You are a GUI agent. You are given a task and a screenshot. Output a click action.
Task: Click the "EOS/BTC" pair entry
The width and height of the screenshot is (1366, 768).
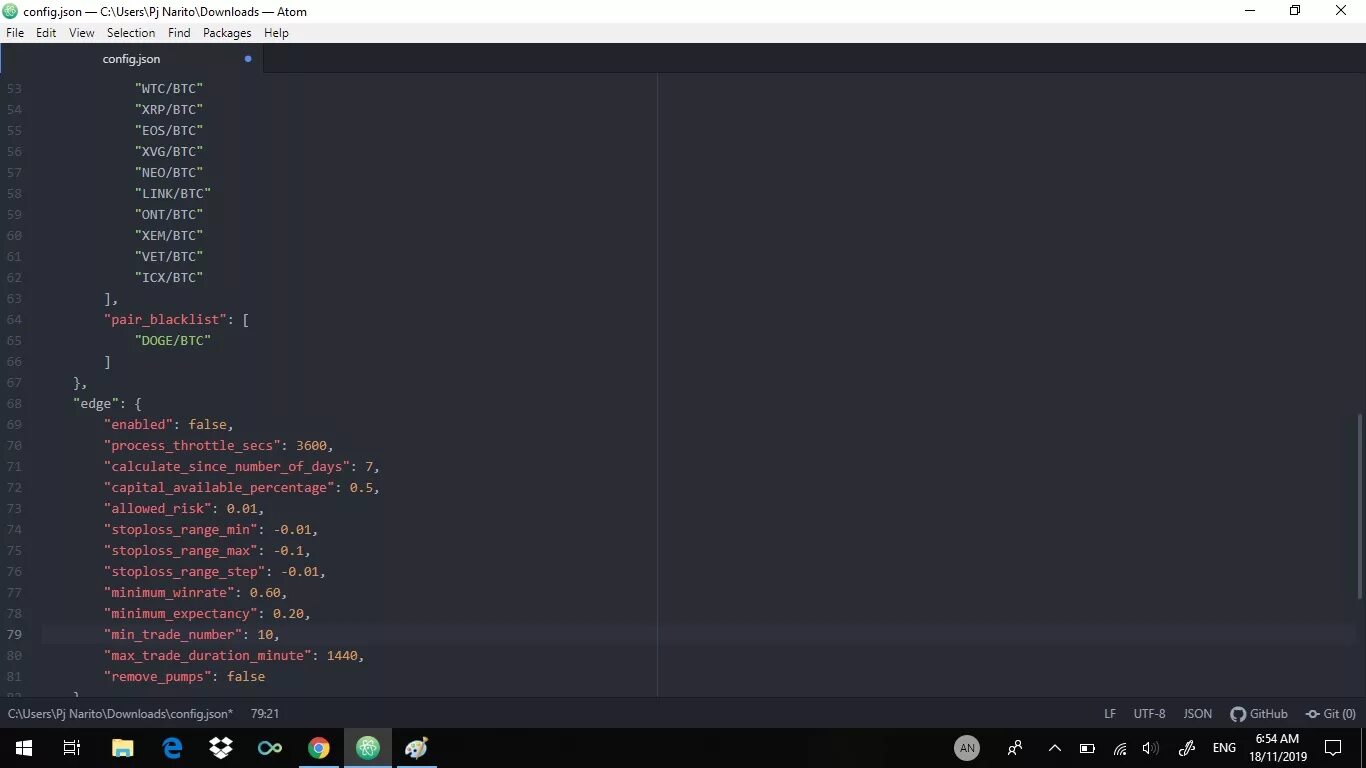169,131
